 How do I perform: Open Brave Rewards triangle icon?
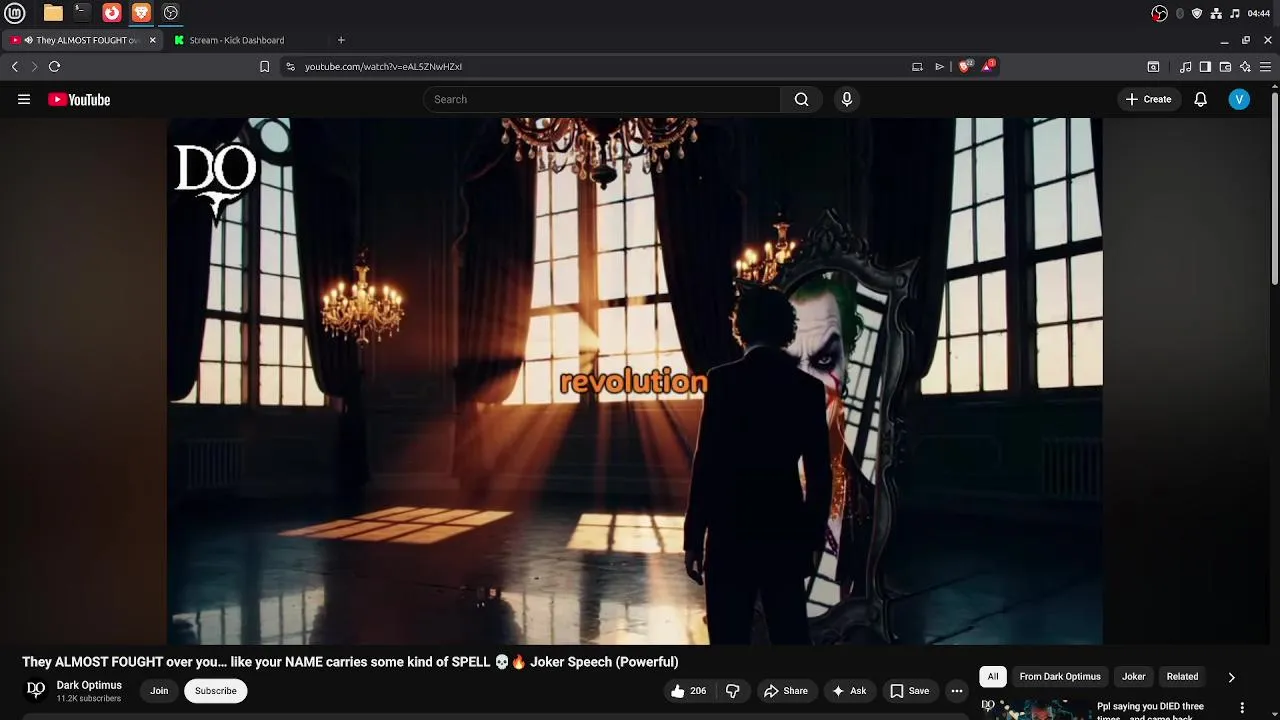(x=989, y=66)
